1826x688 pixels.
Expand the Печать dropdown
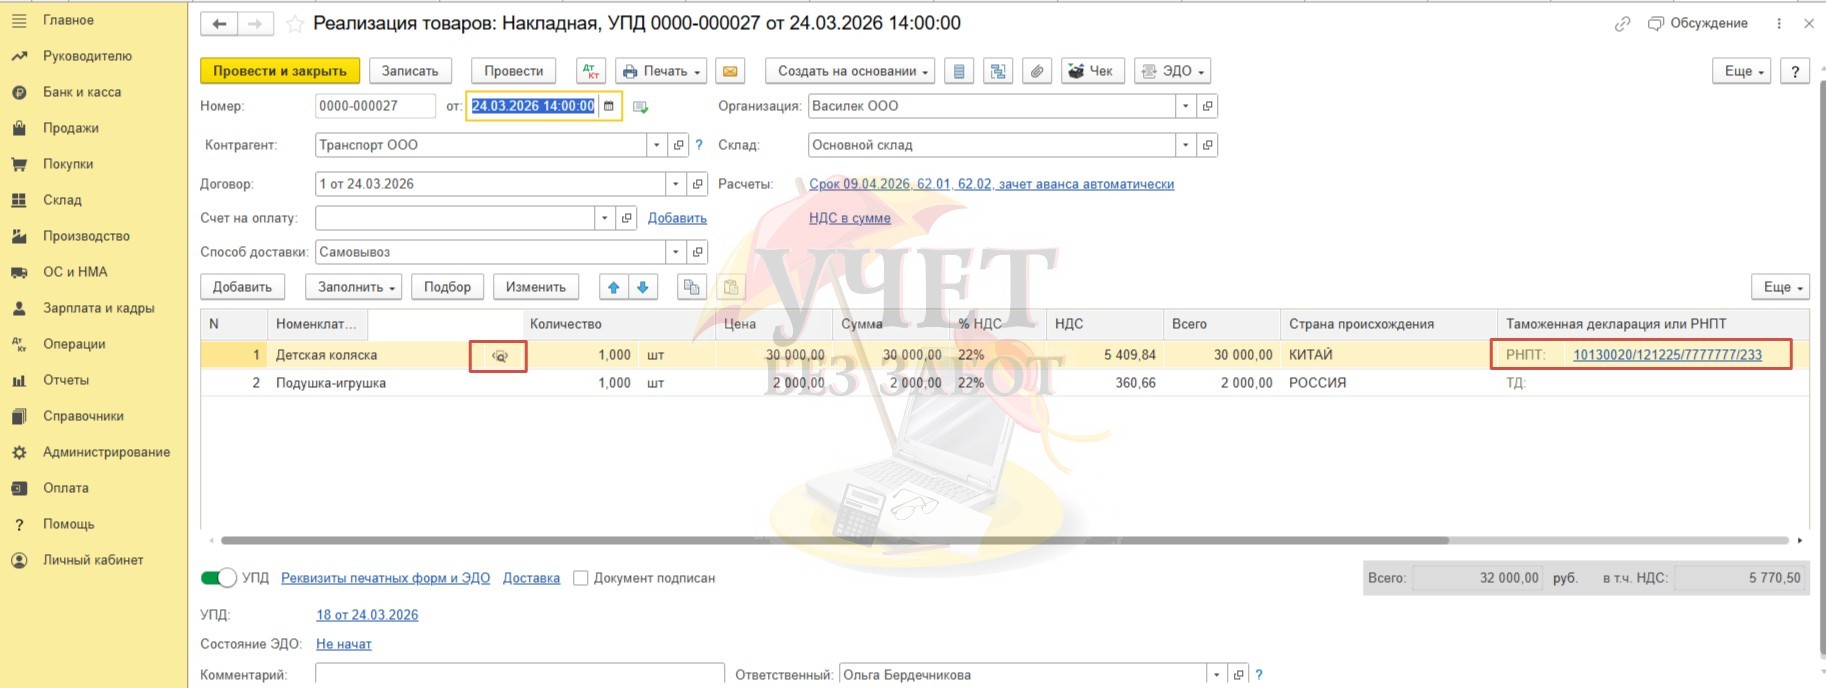(662, 71)
